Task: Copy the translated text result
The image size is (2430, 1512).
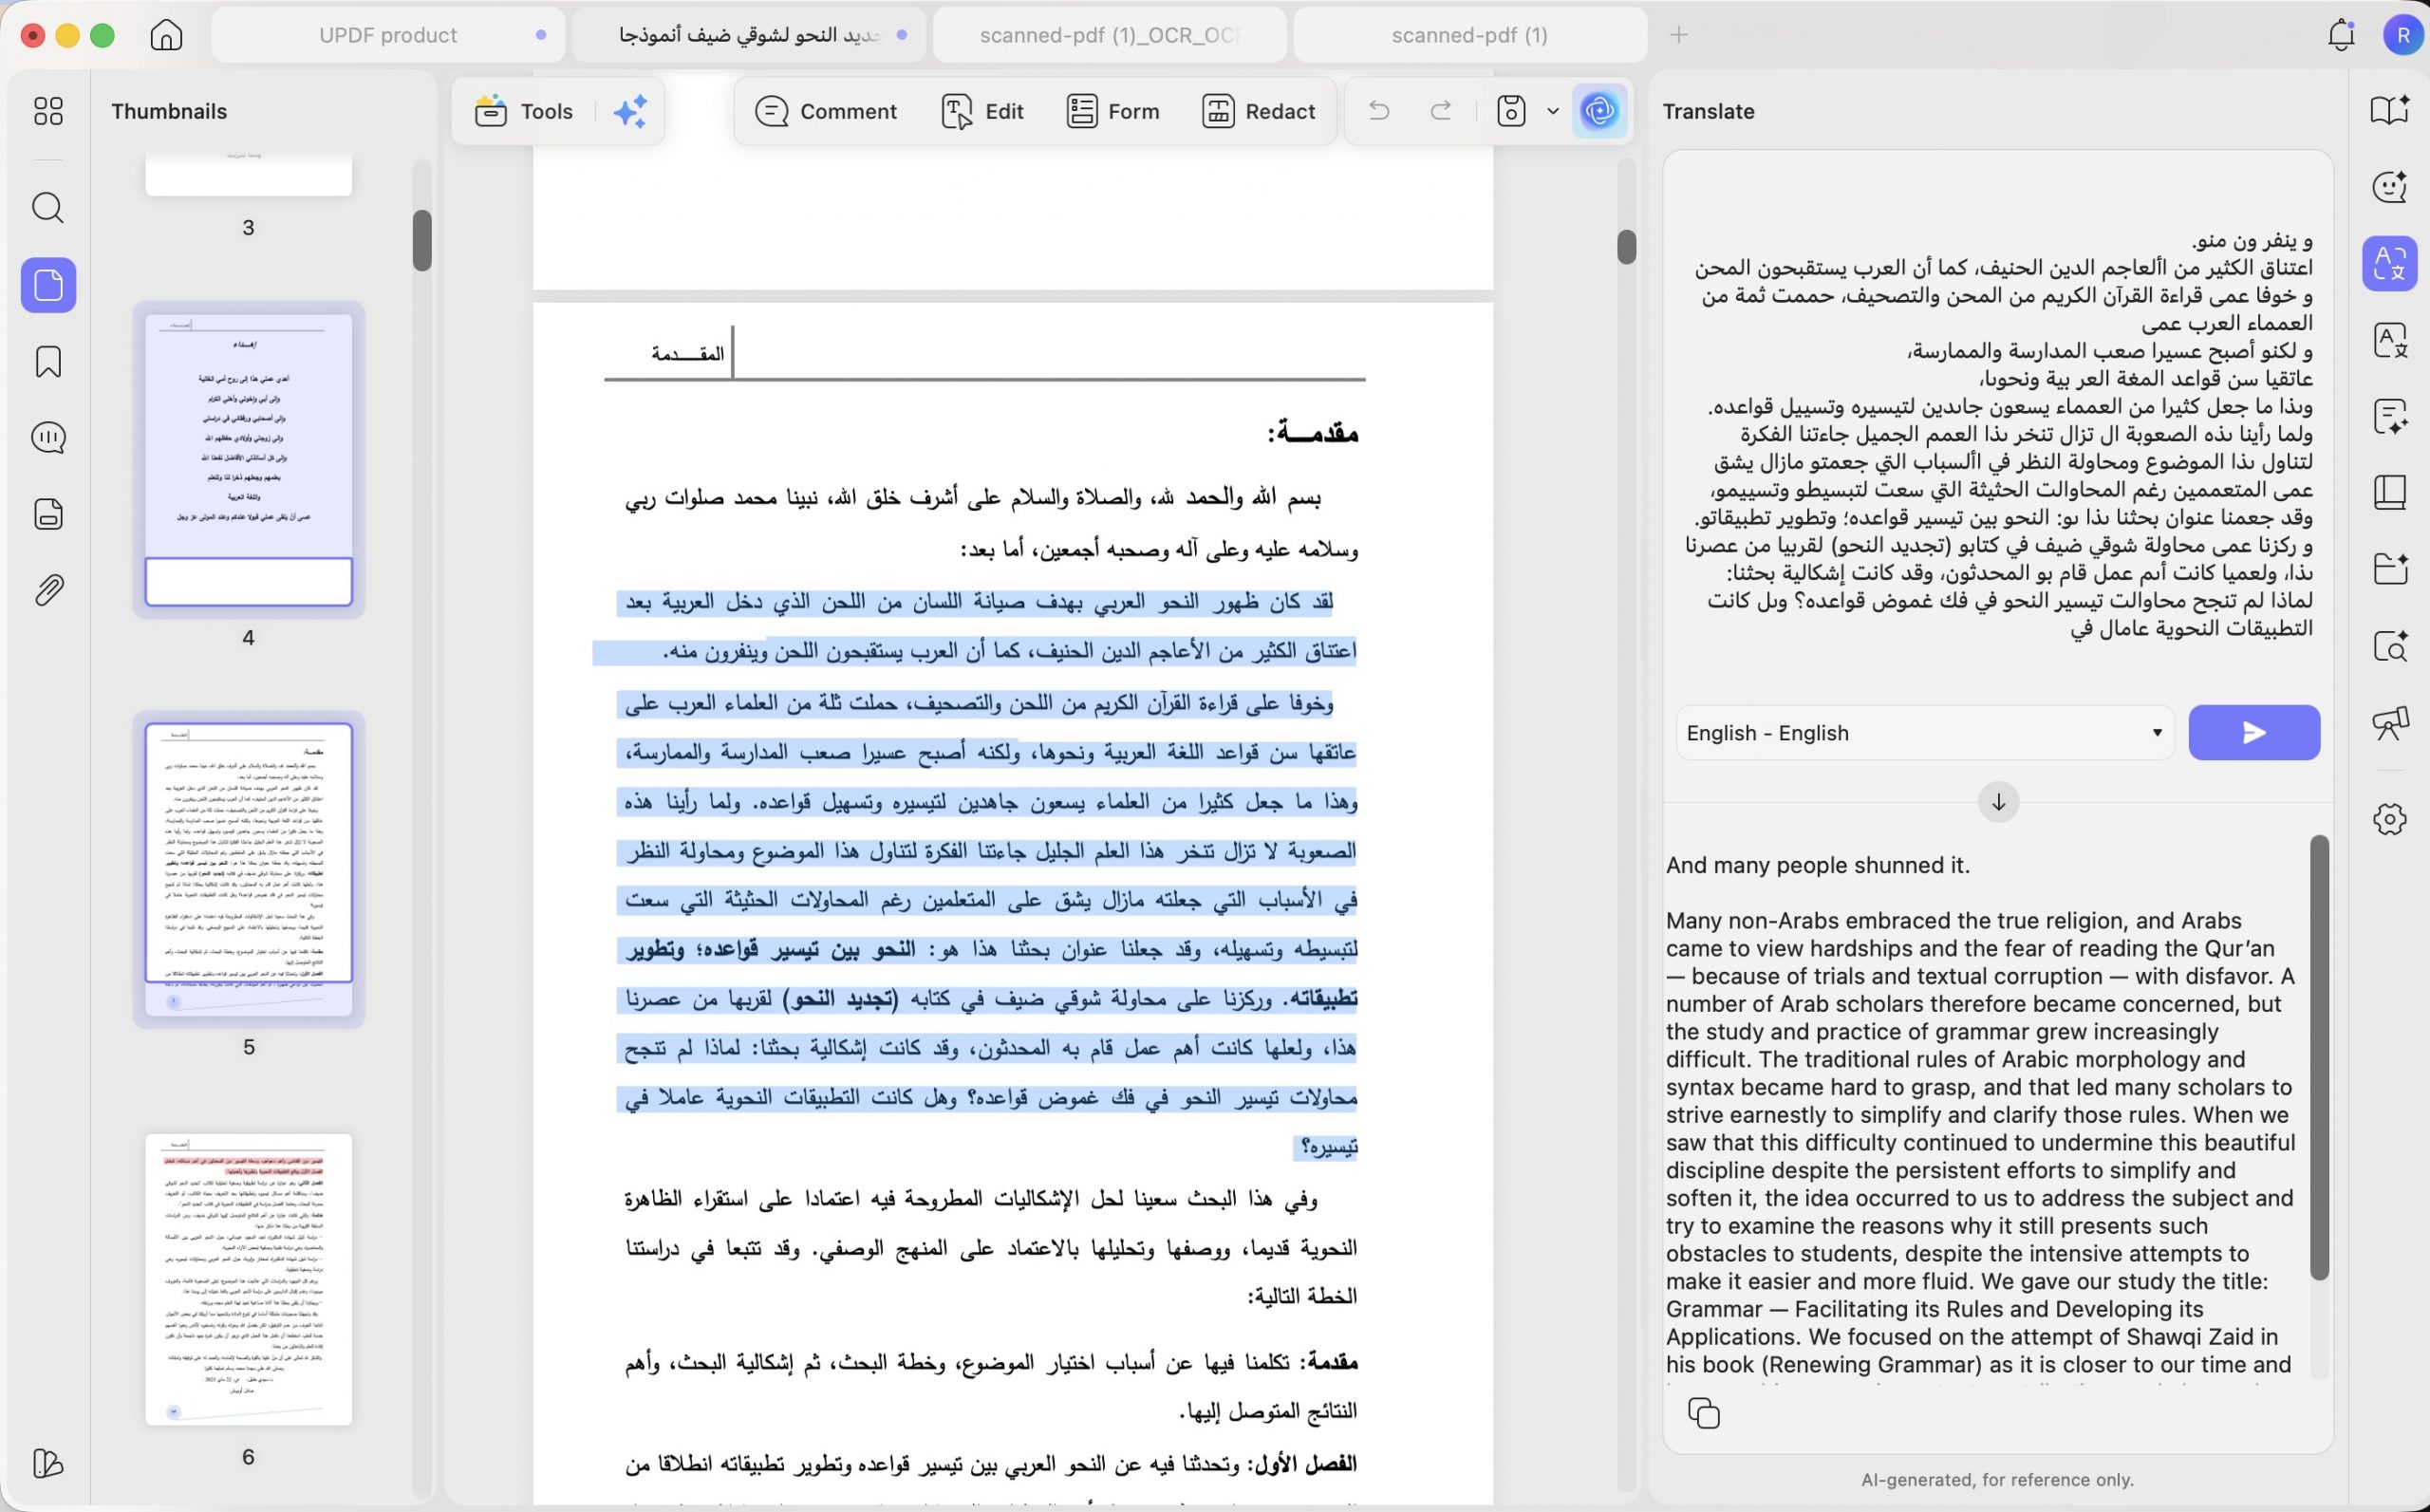Action: [x=1703, y=1413]
